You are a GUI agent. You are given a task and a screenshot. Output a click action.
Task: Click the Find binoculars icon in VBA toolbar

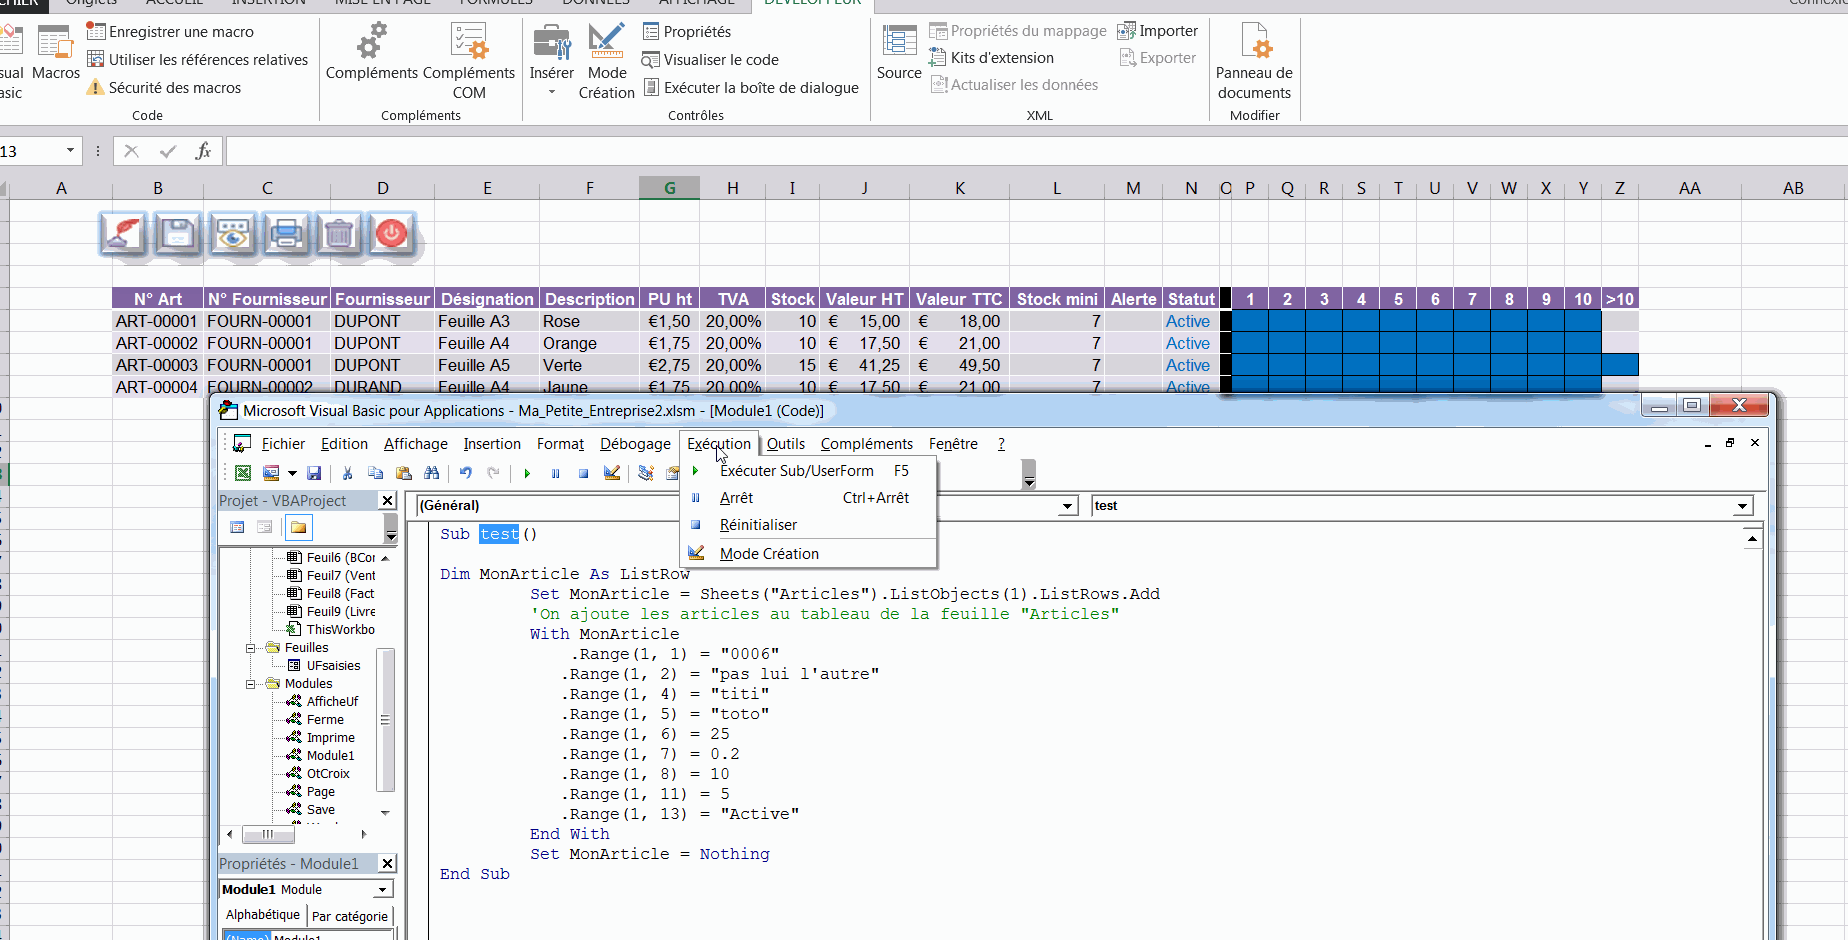click(x=432, y=473)
